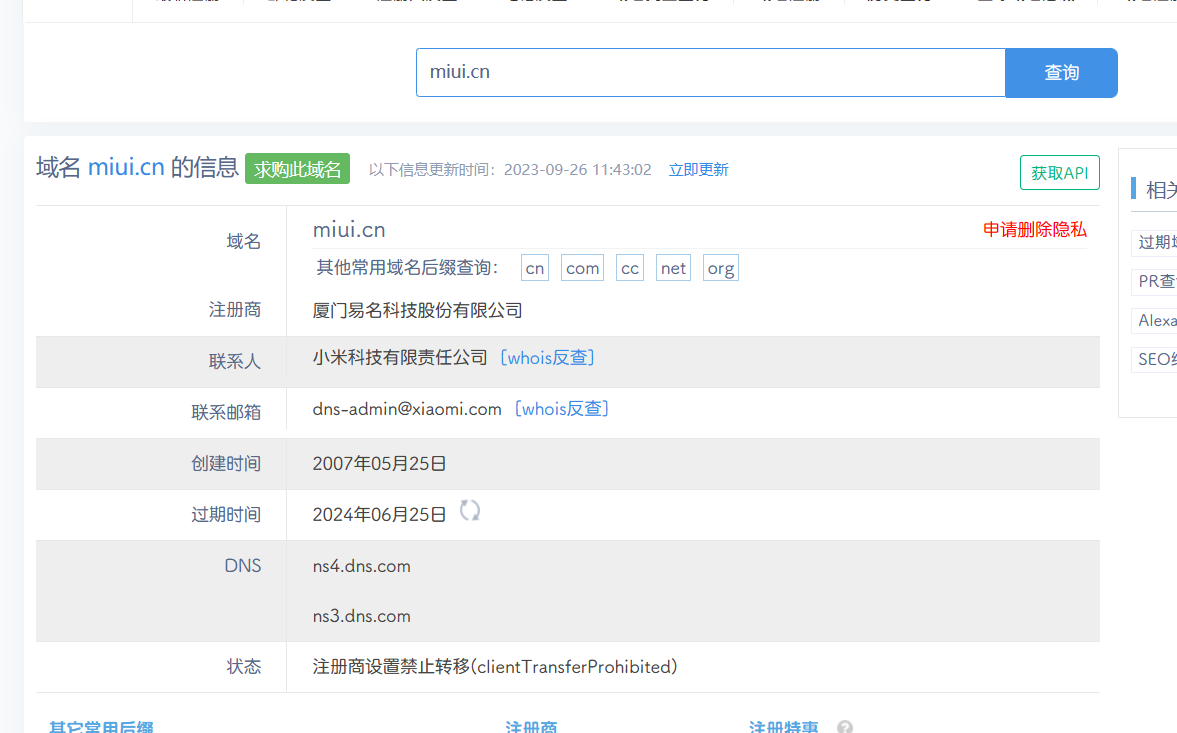Screen dimensions: 1177x733
Task: Click the 立即更新 link
Action: (x=698, y=170)
